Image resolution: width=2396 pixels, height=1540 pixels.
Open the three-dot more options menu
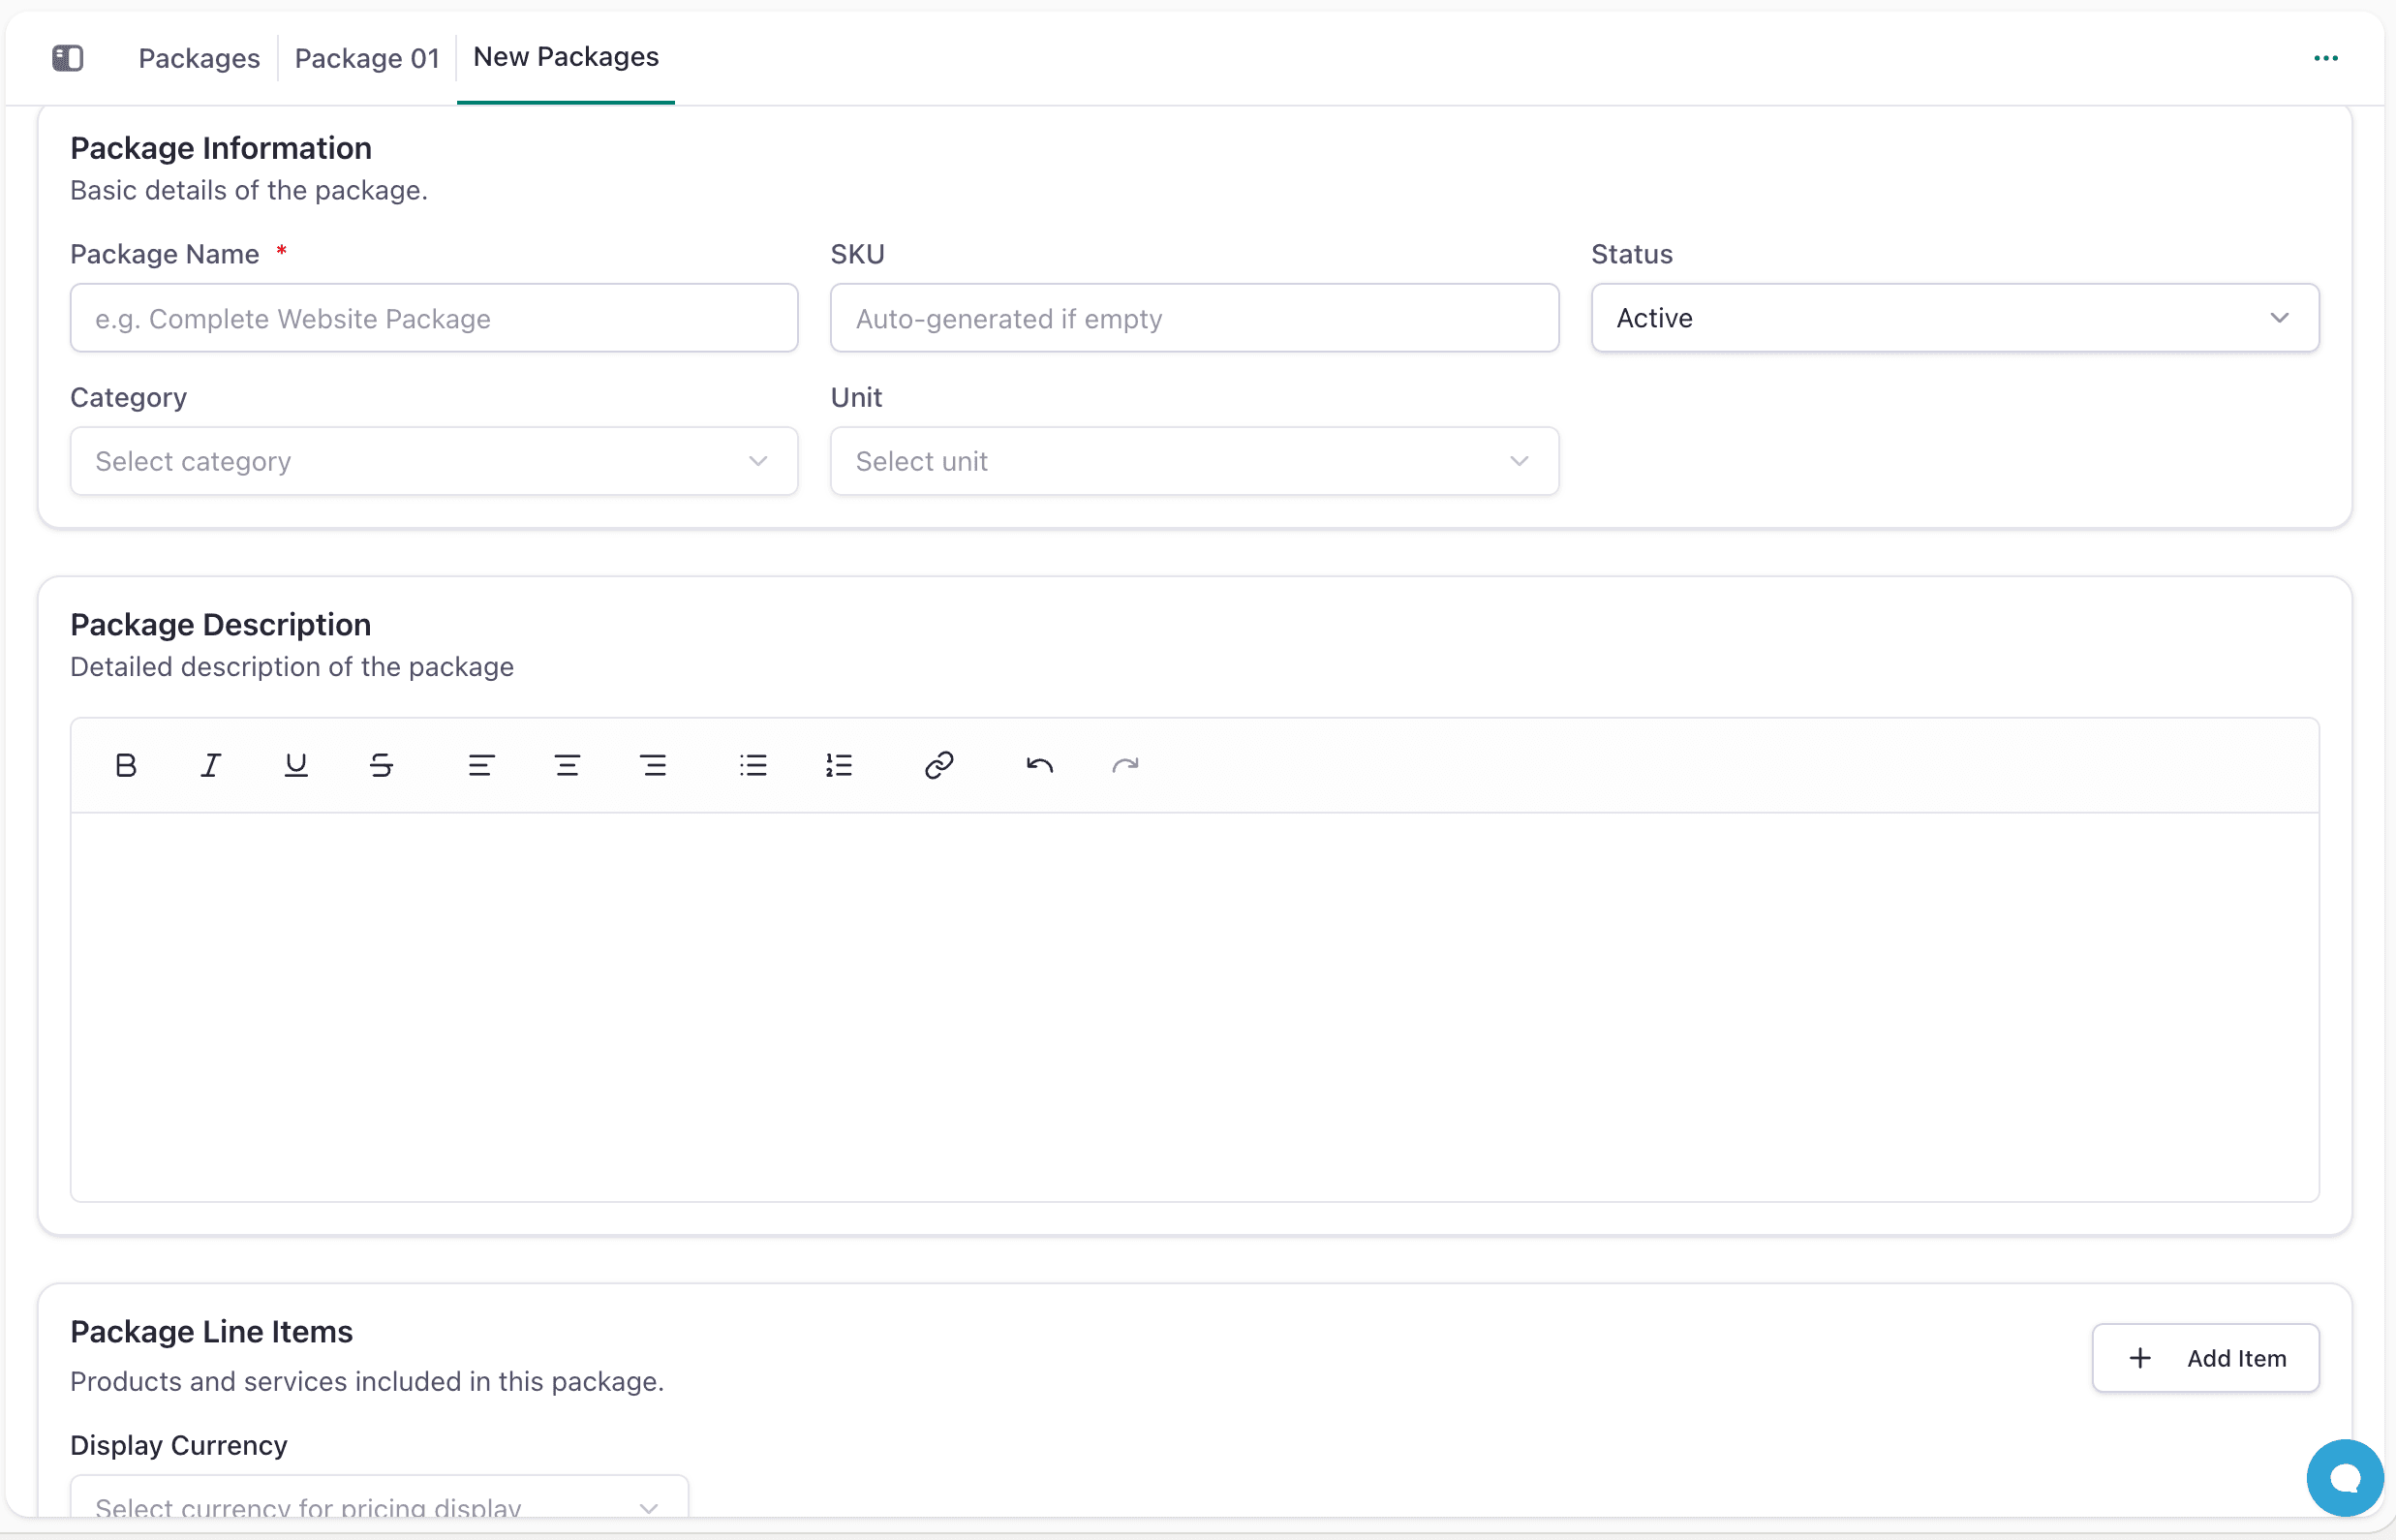tap(2326, 58)
